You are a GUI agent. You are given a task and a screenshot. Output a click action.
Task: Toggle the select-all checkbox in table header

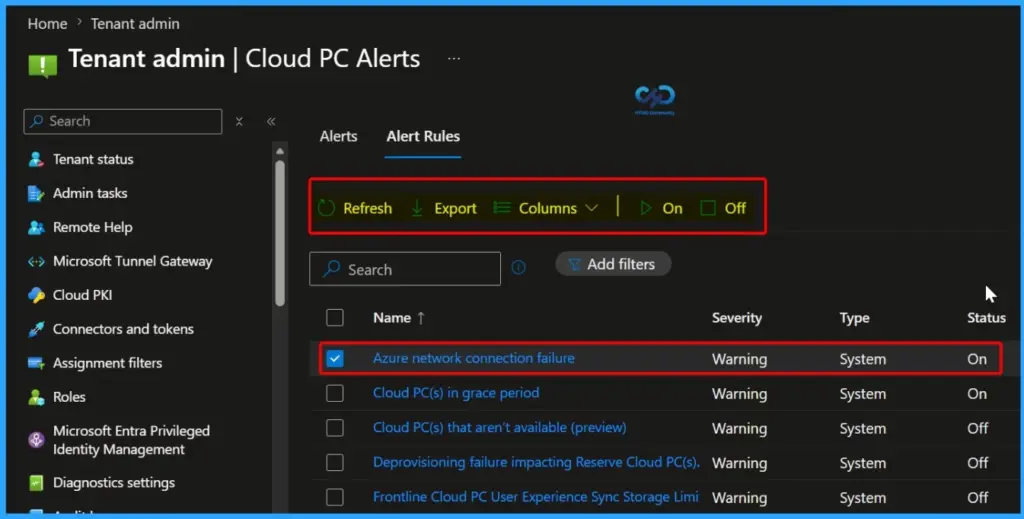tap(335, 318)
